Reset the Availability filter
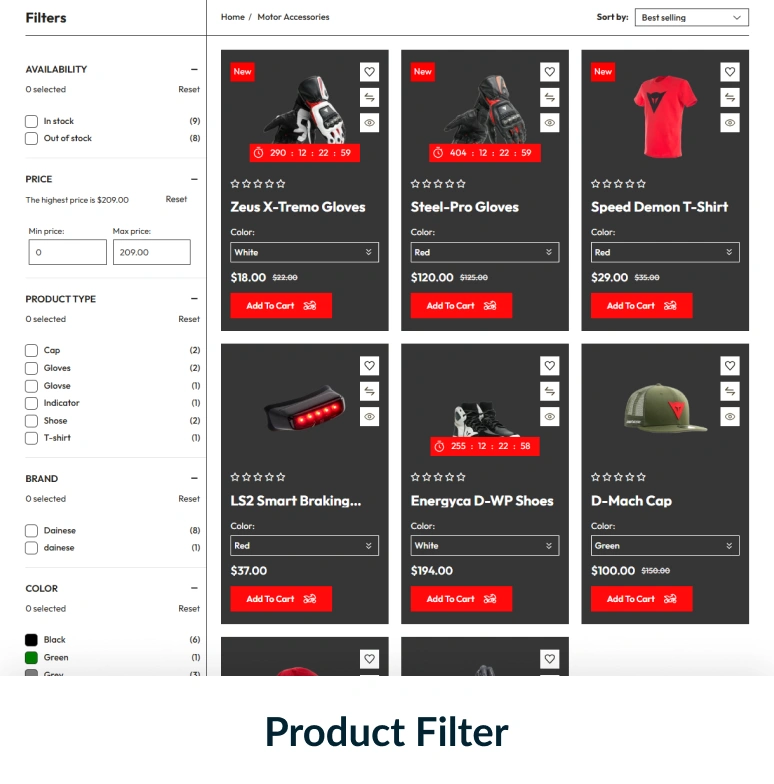Viewport: 774px width, 784px height. [188, 90]
